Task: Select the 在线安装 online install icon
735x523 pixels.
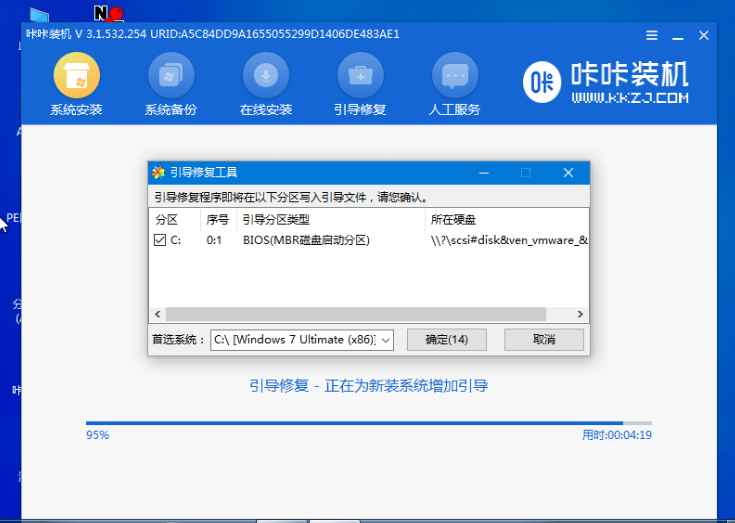Action: (266, 76)
